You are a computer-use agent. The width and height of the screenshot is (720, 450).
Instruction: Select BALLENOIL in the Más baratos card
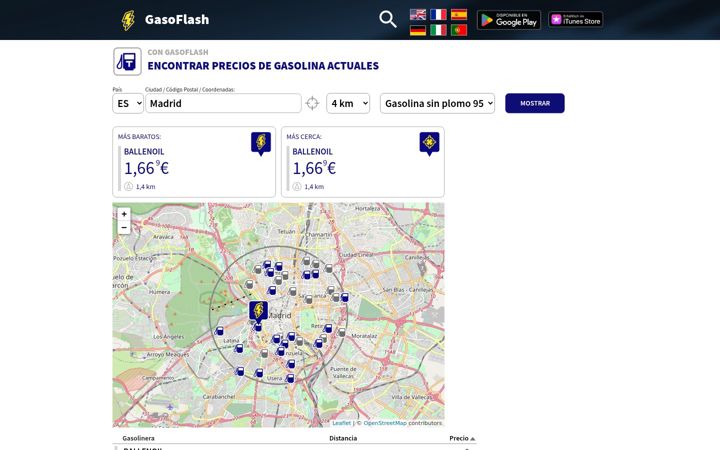point(144,152)
